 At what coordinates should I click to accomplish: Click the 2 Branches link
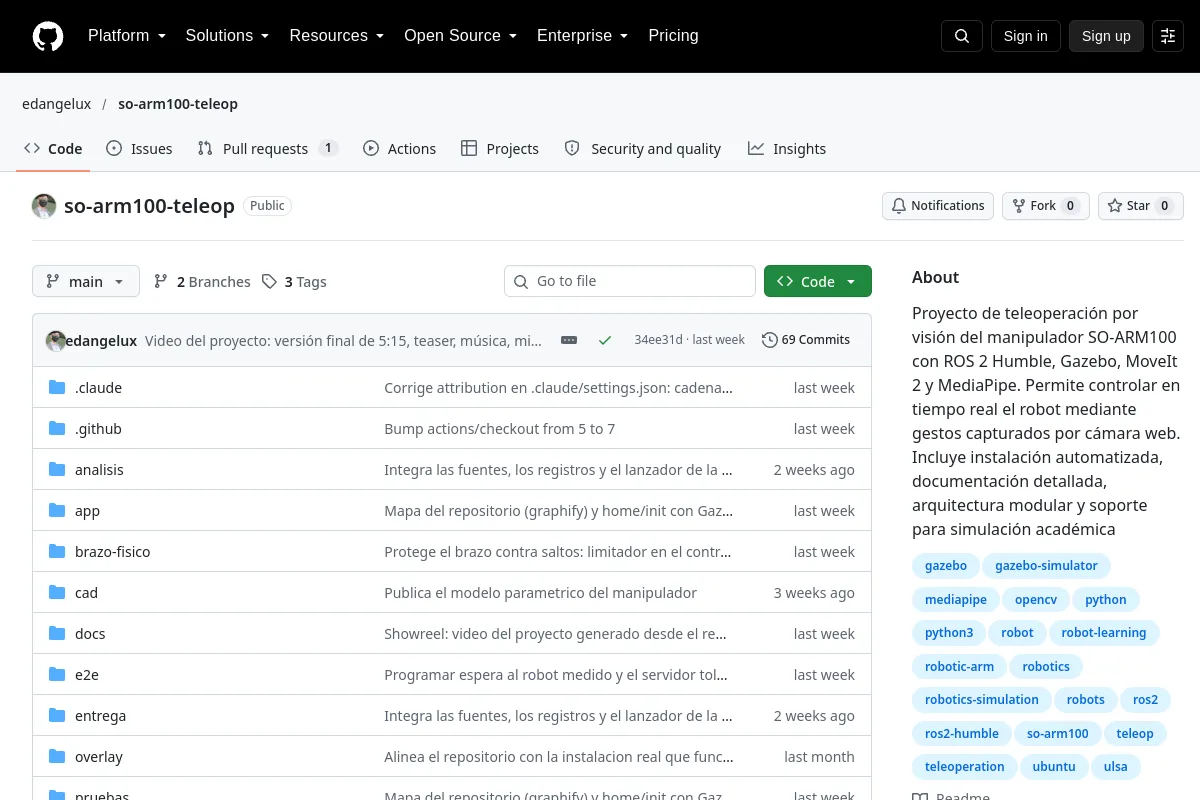[202, 282]
